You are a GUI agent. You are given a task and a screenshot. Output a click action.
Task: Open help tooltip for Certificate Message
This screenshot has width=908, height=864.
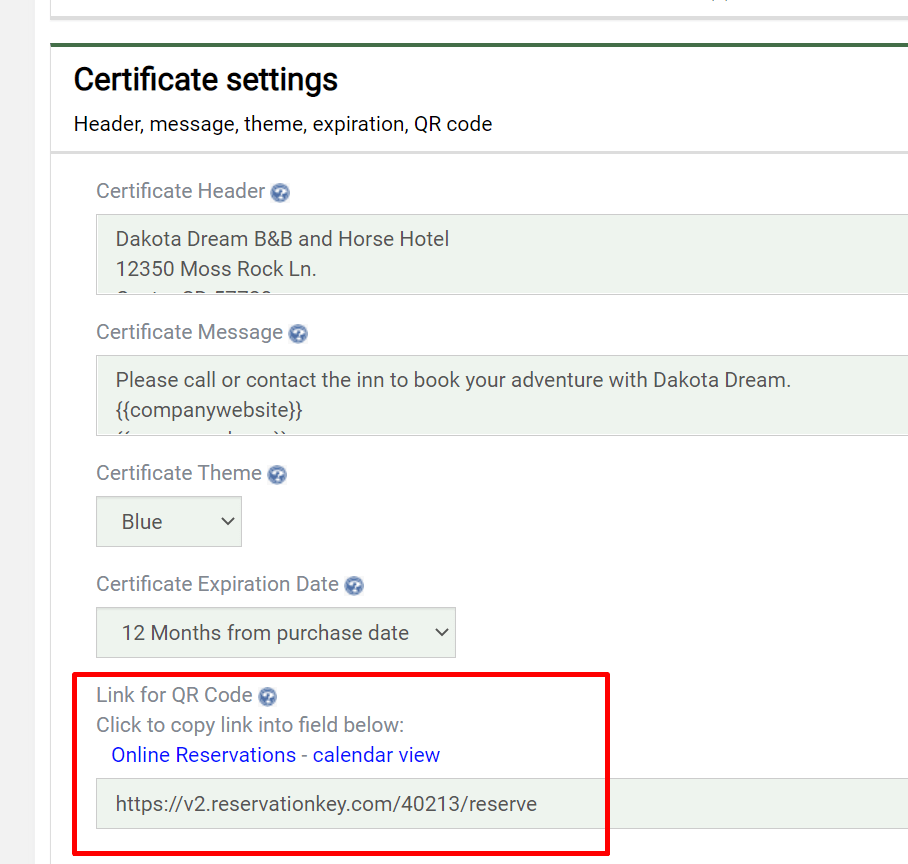click(297, 334)
